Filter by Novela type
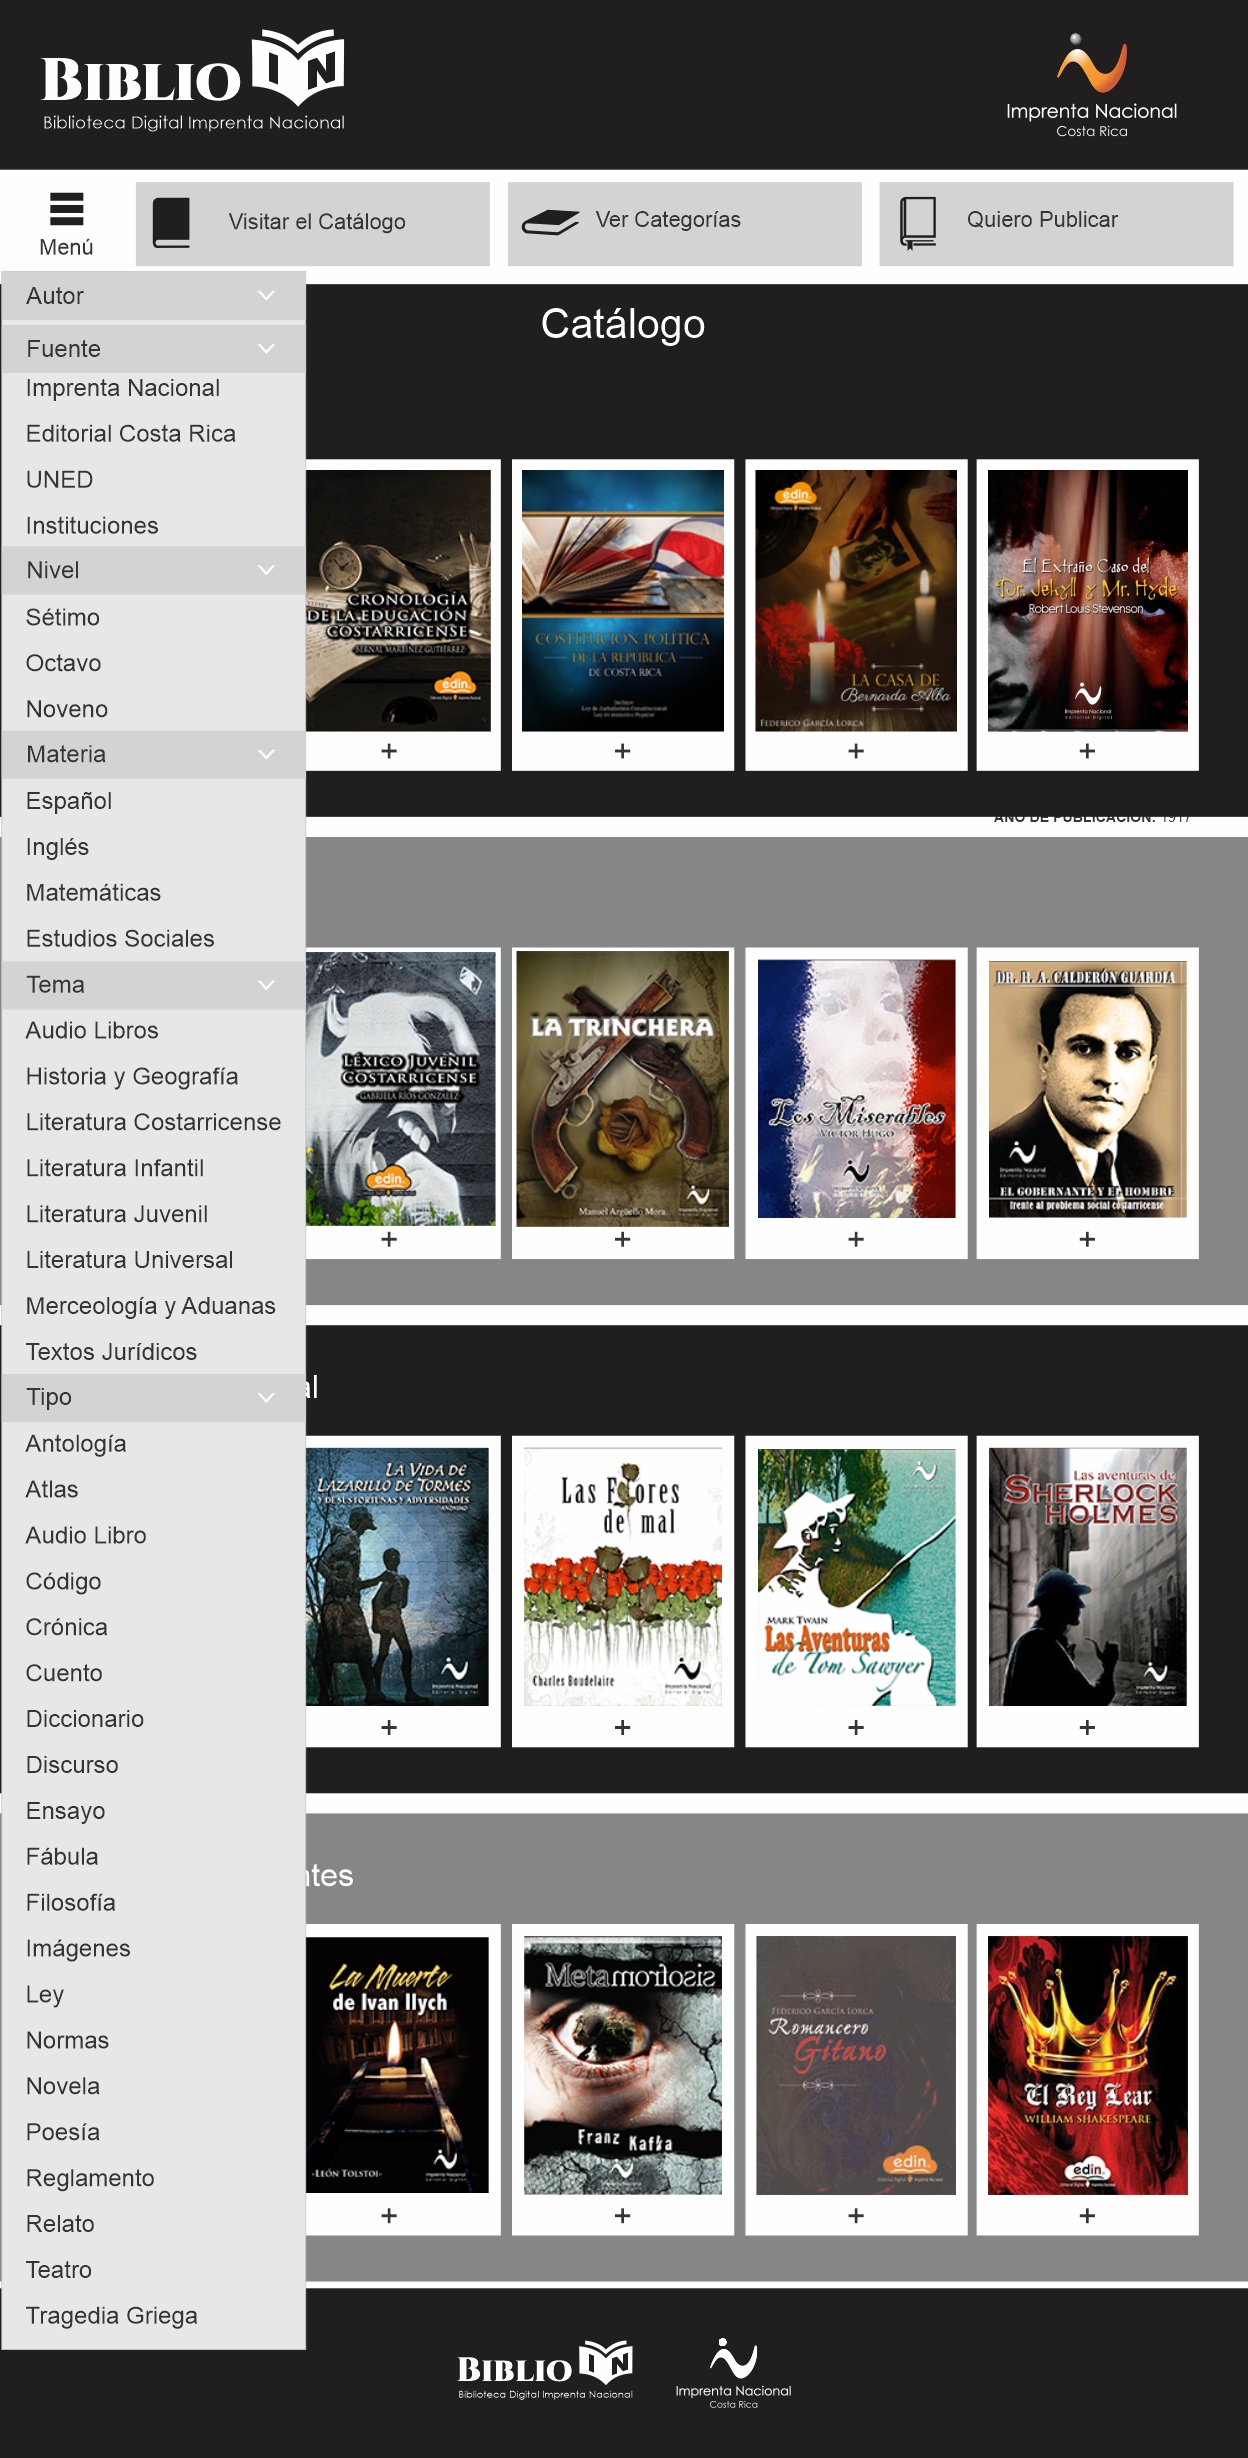 tap(63, 2086)
